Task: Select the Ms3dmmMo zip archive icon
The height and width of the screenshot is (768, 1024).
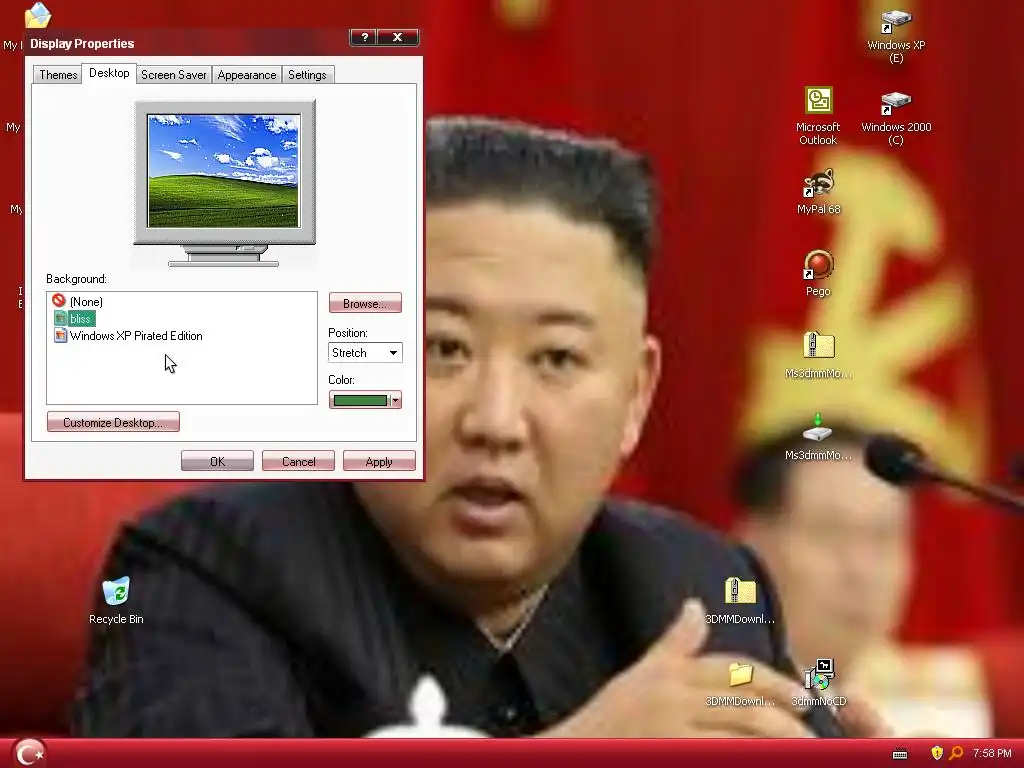Action: [818, 355]
